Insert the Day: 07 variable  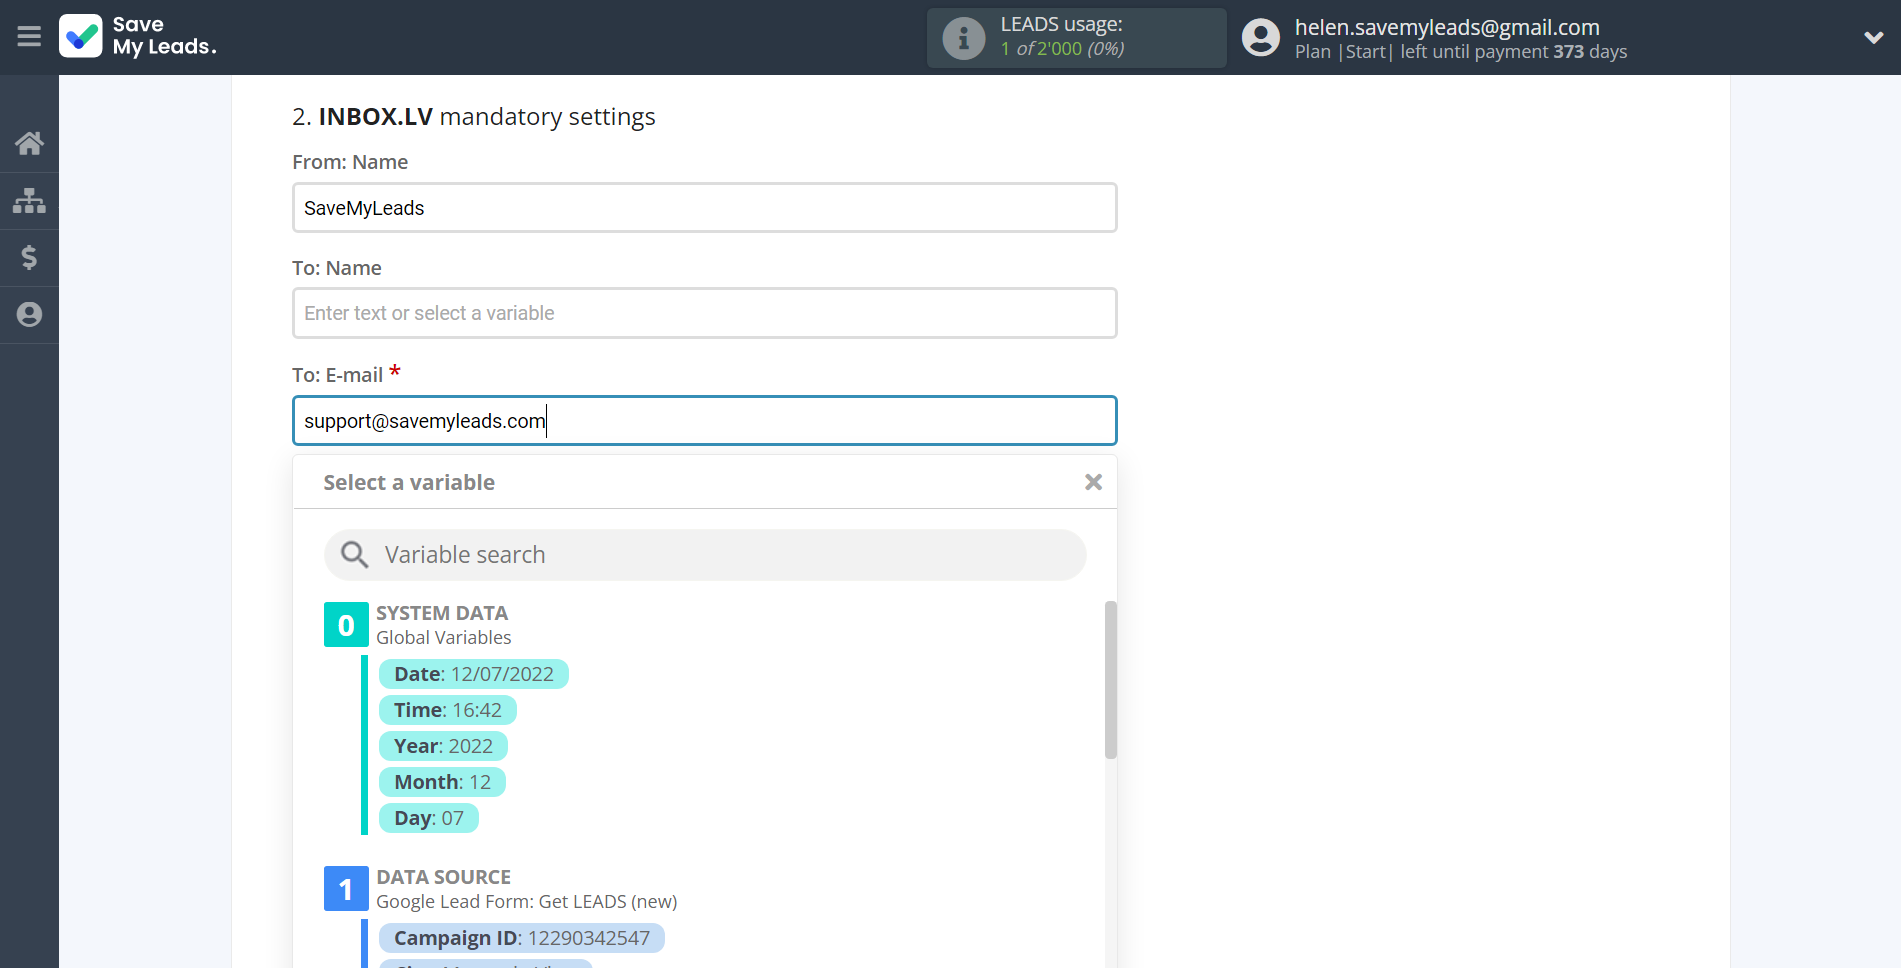[x=428, y=818]
